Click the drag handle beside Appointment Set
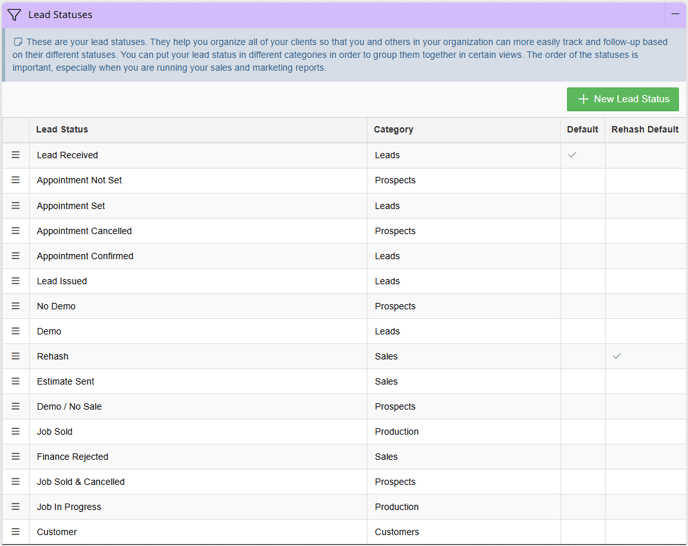The image size is (688, 546). tap(15, 206)
